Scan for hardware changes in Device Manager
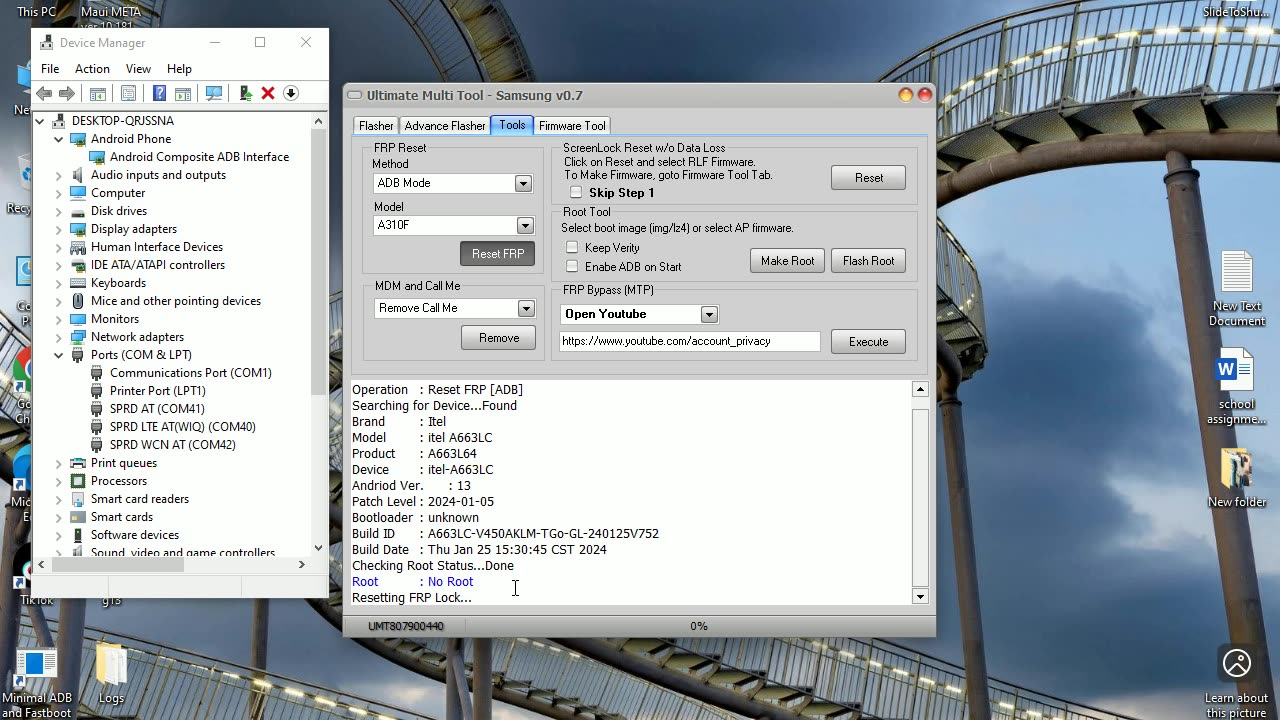Viewport: 1280px width, 720px height. point(214,93)
